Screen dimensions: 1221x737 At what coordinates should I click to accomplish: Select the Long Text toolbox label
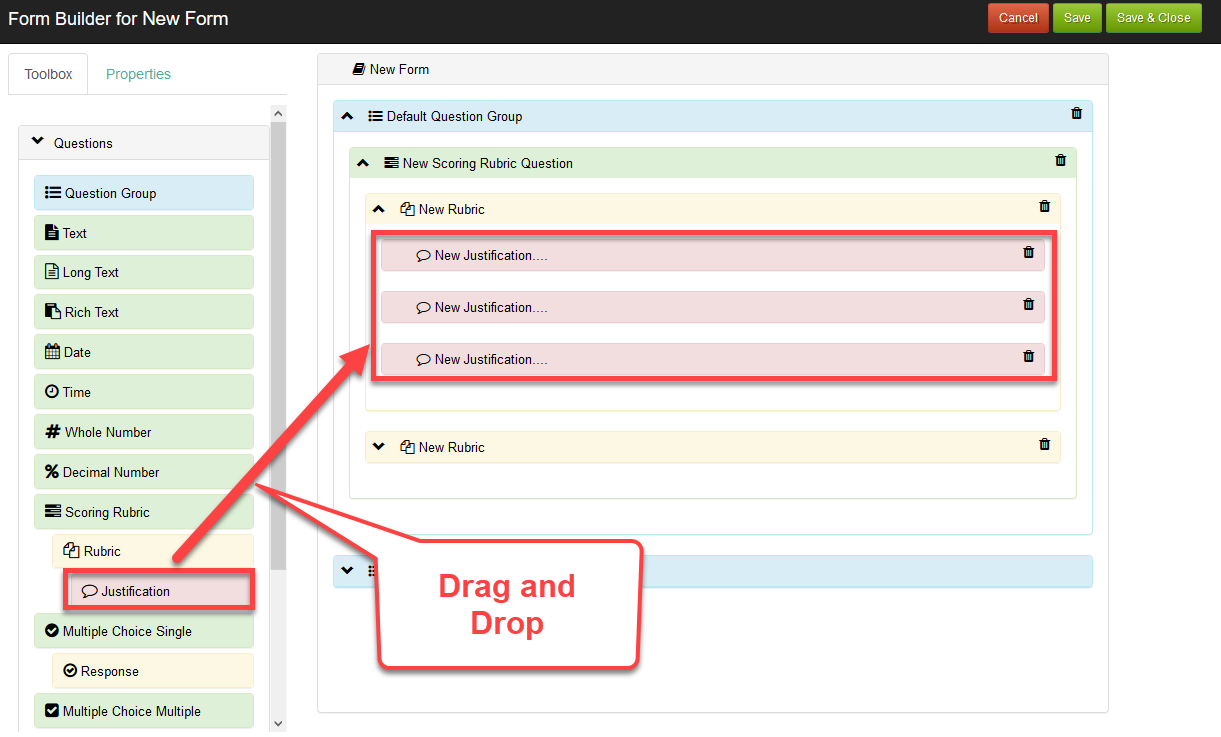91,272
